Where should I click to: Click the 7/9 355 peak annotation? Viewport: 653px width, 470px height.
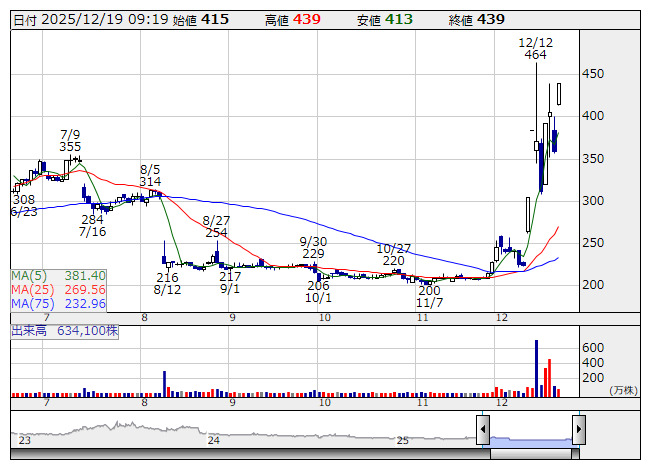click(x=70, y=141)
